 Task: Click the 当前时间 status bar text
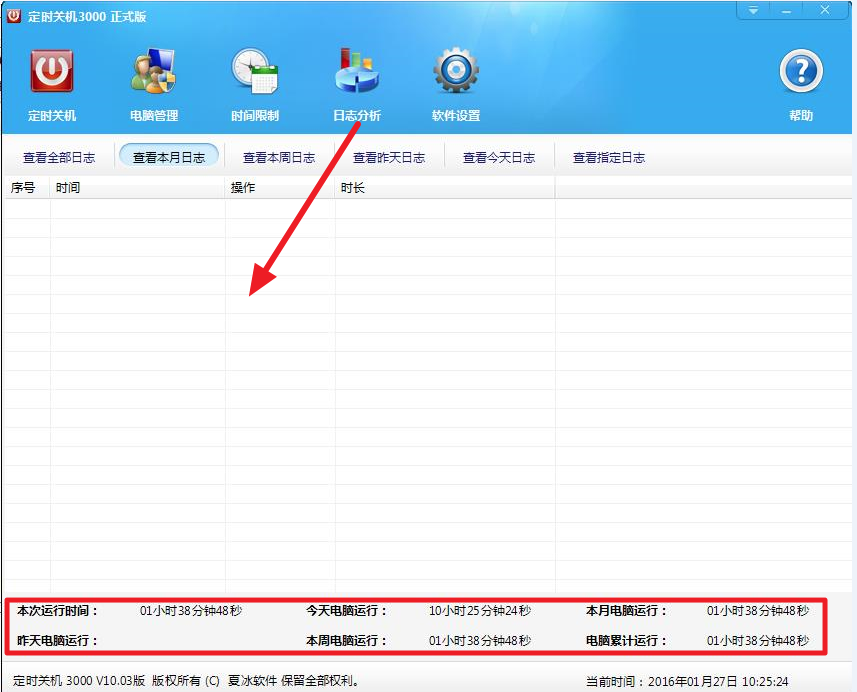tap(687, 682)
